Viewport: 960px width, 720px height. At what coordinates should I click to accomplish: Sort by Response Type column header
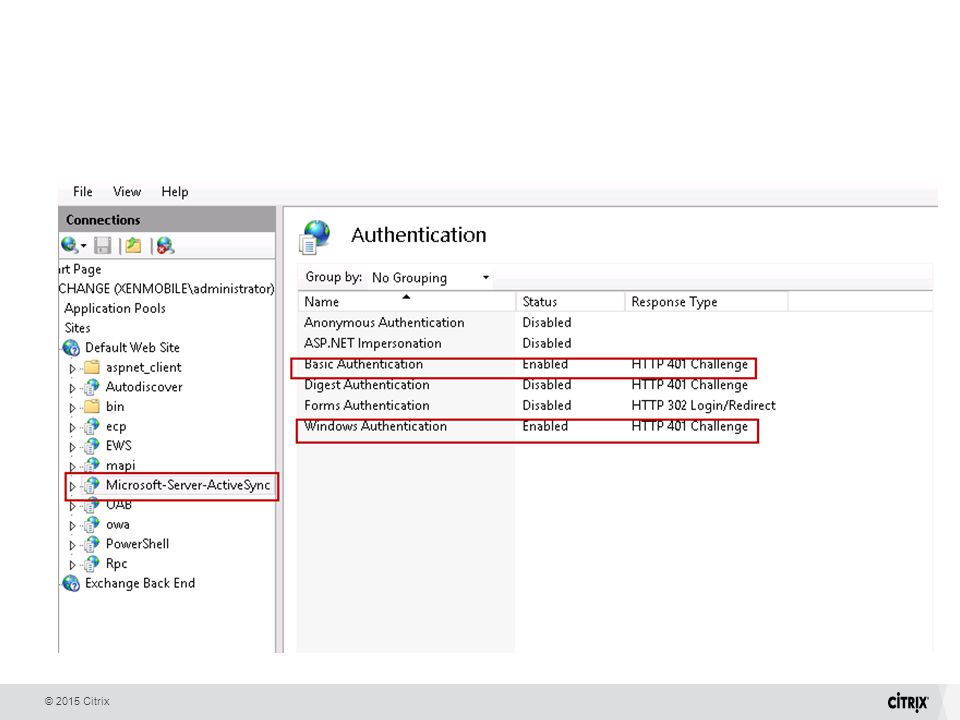coord(707,301)
